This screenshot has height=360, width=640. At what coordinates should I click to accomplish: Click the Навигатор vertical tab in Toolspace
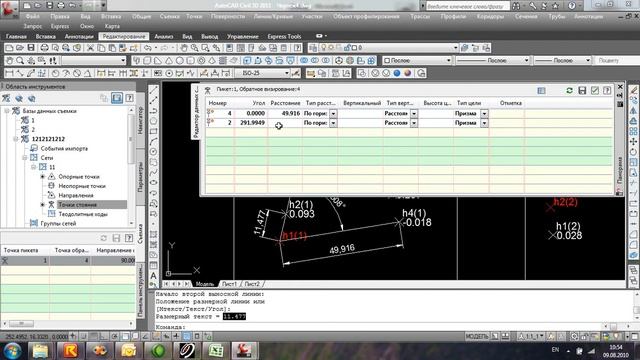(140, 121)
